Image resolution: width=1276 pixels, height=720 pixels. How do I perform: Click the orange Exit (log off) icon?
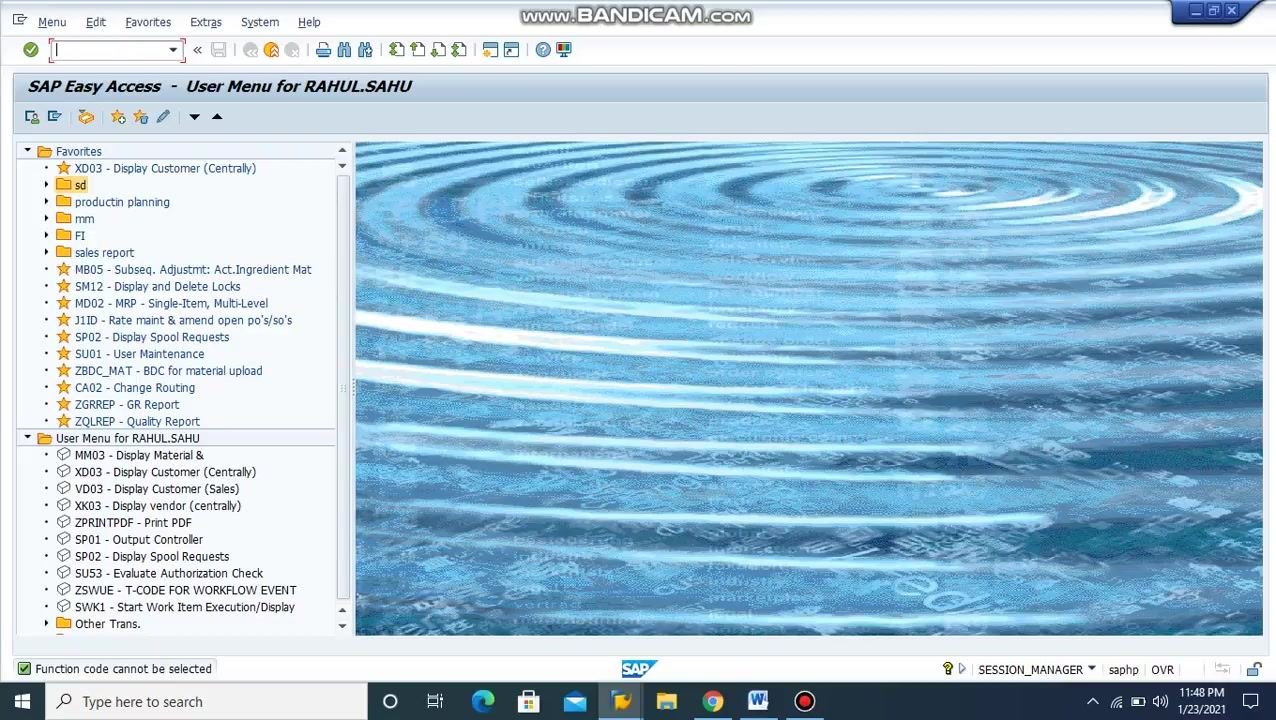271,50
